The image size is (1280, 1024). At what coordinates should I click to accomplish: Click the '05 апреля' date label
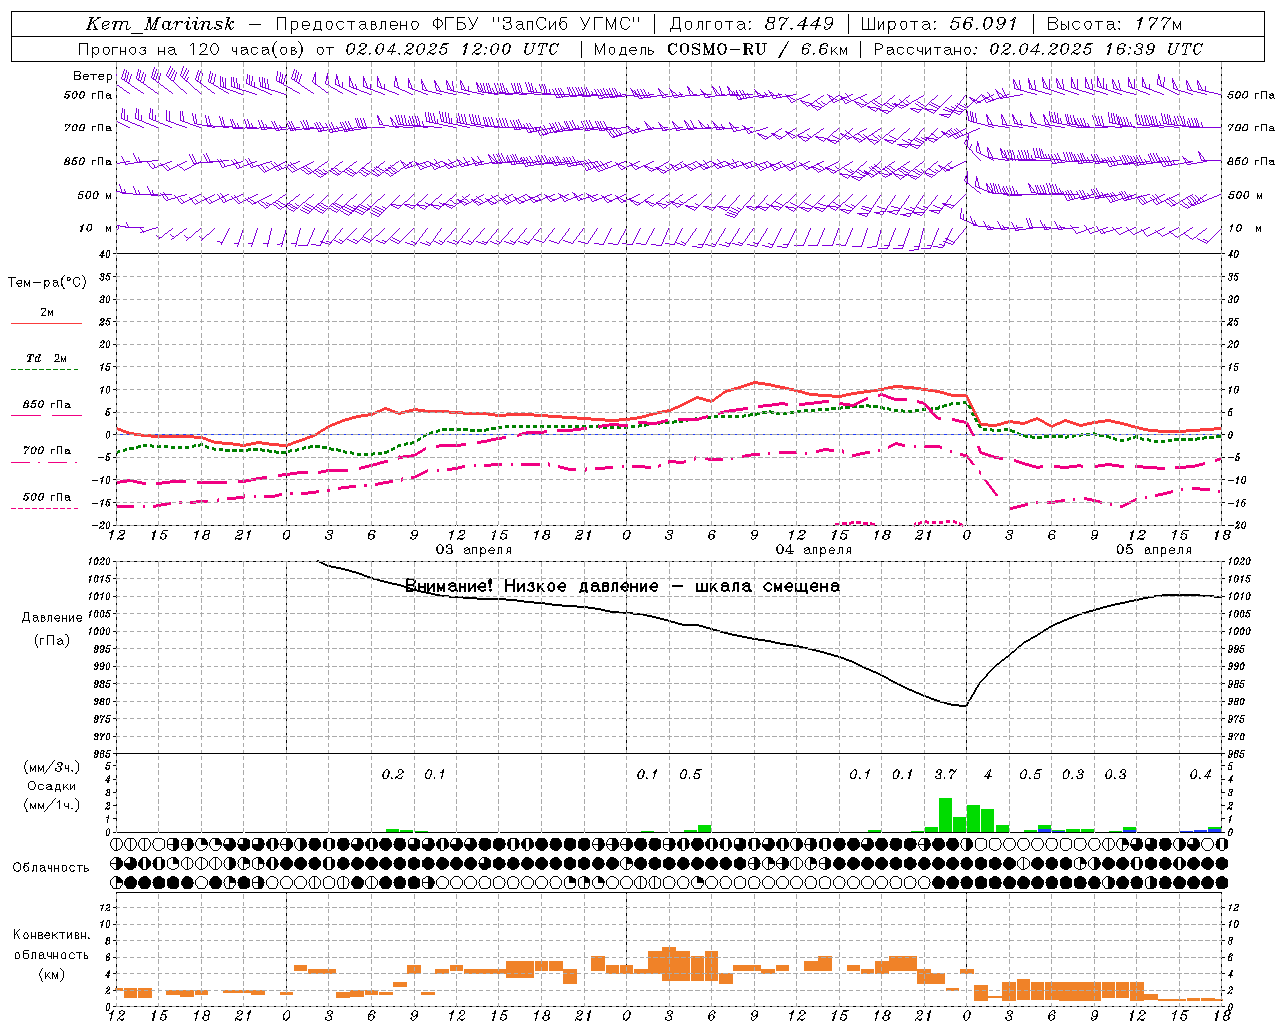coord(1154,550)
